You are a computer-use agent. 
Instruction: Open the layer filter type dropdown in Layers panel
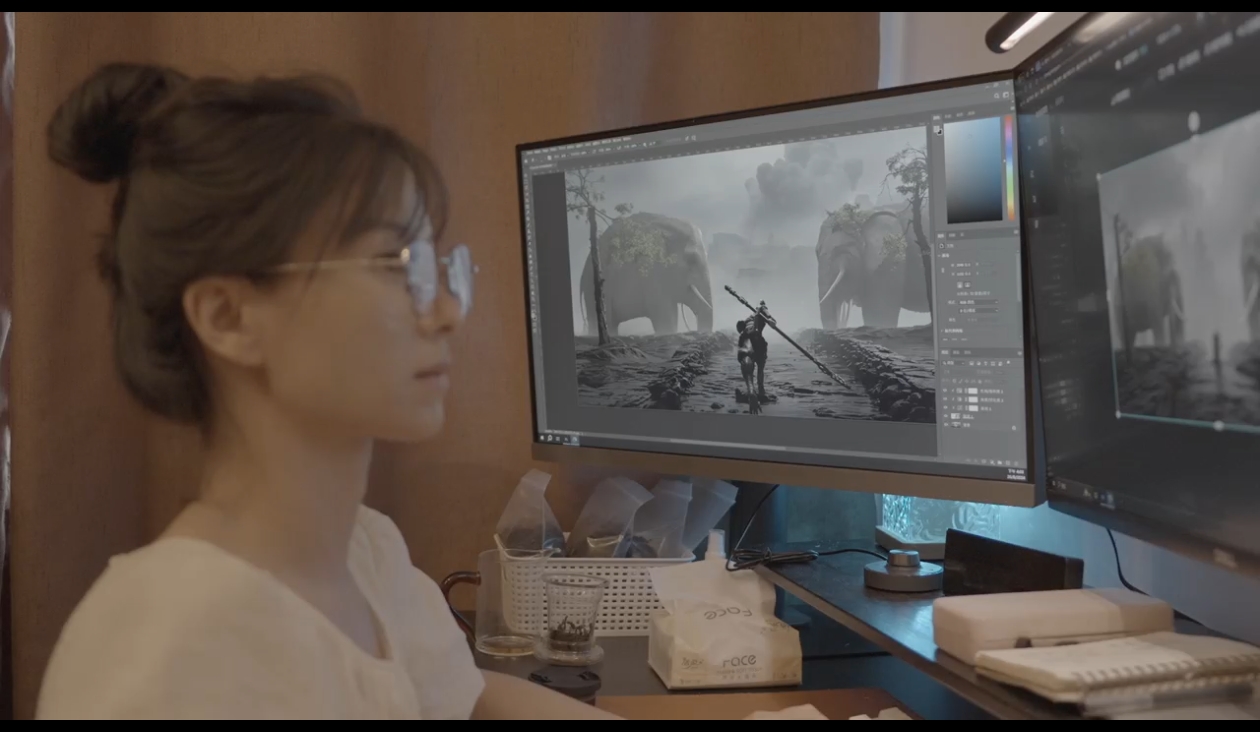tap(953, 363)
